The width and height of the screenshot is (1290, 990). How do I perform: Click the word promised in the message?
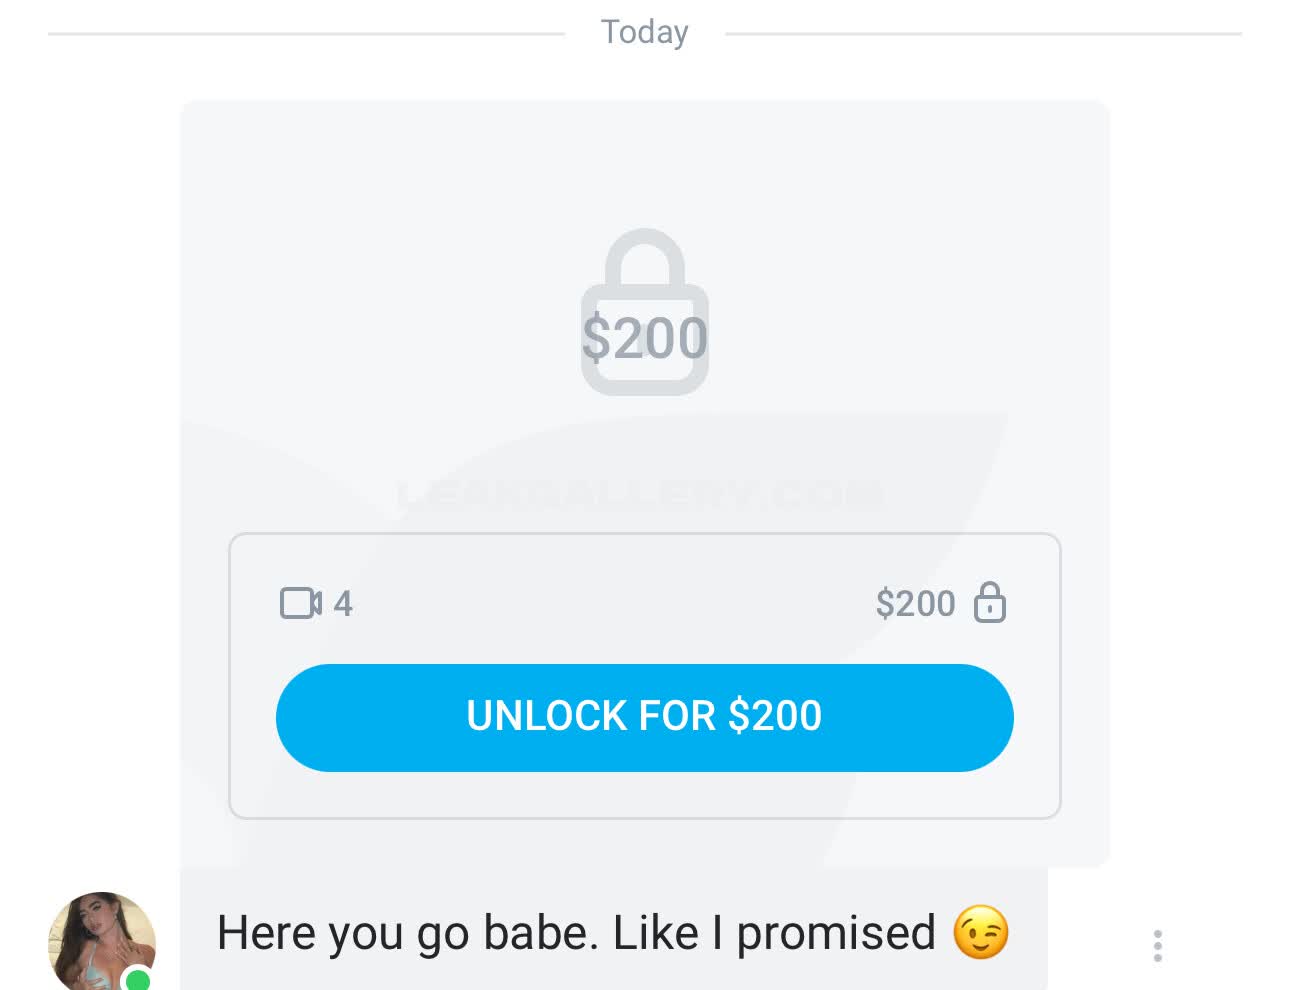pyautogui.click(x=836, y=934)
